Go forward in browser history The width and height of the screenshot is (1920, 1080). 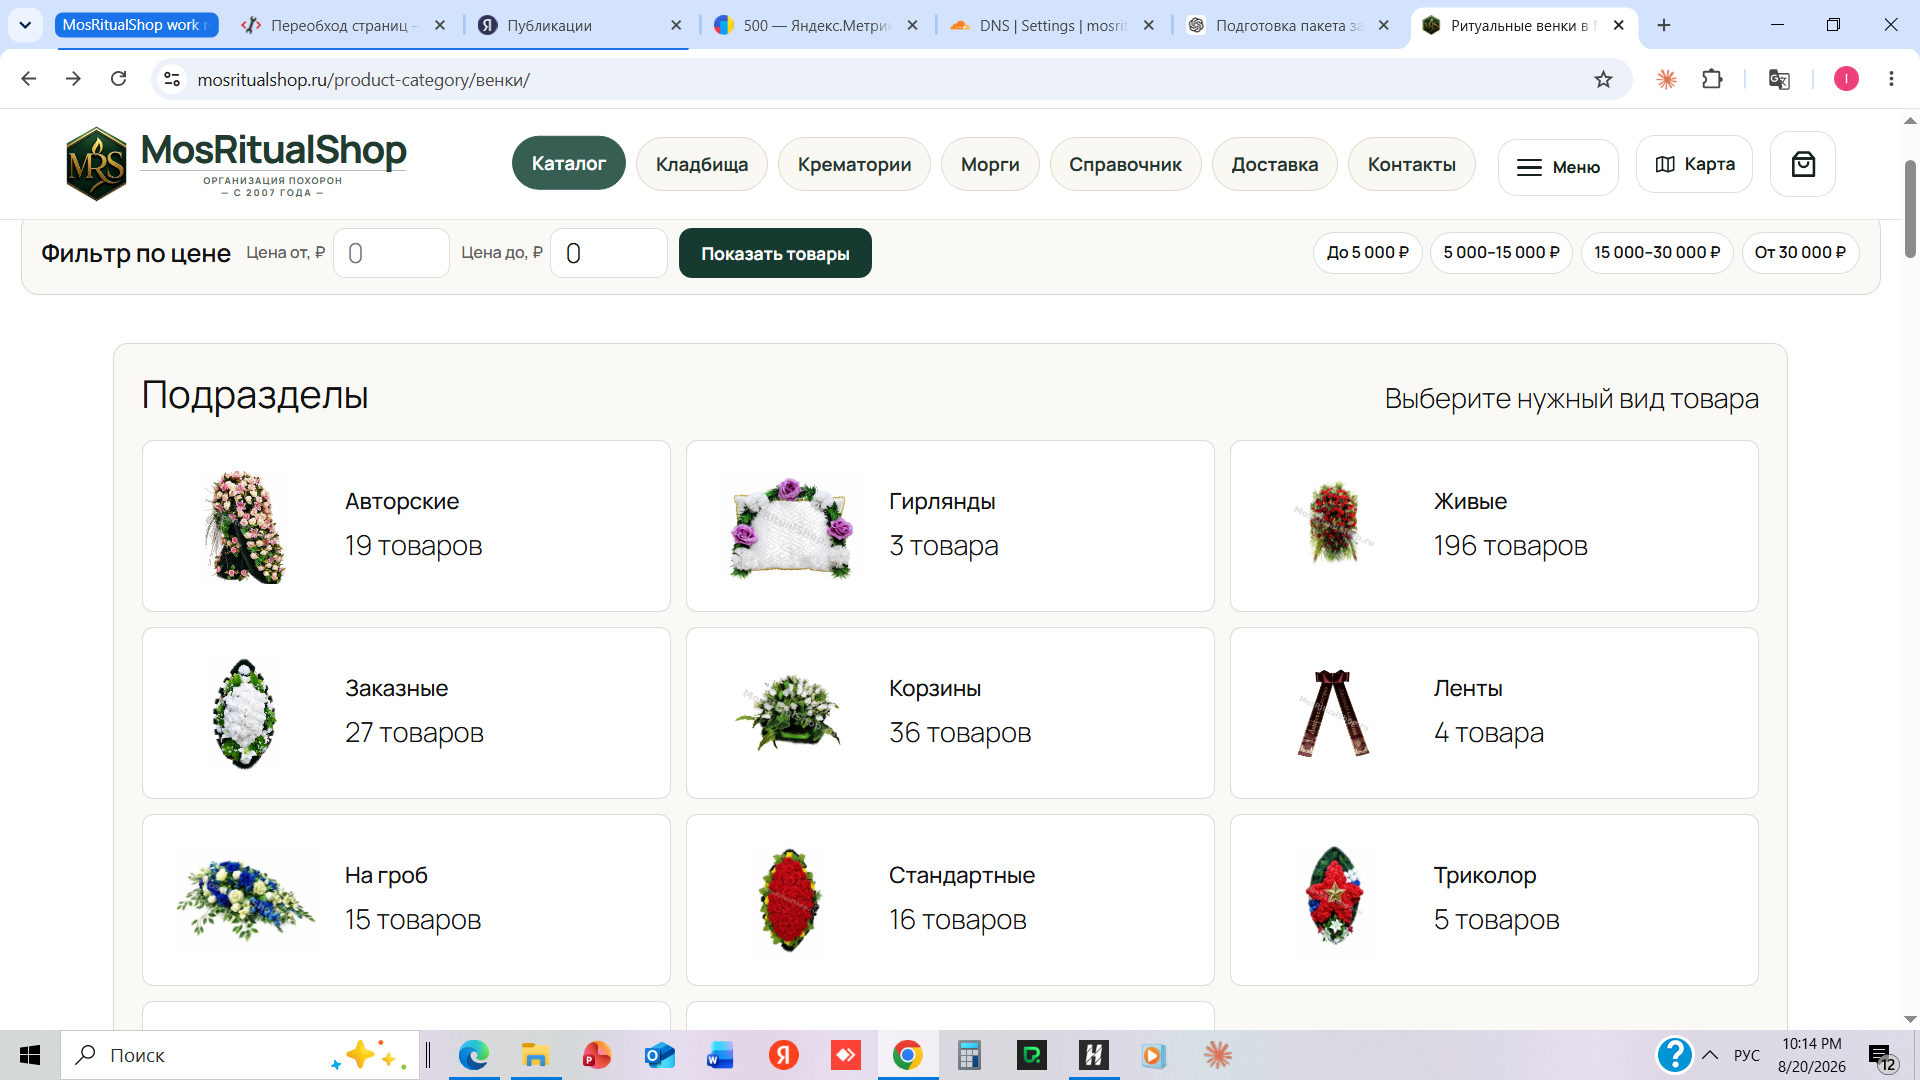pos(73,79)
